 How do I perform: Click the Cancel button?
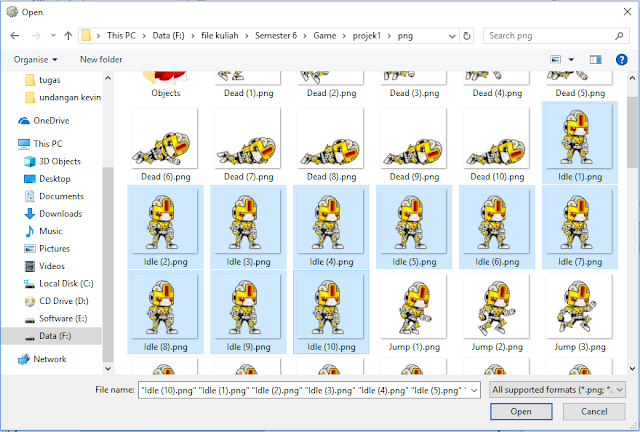click(x=594, y=412)
